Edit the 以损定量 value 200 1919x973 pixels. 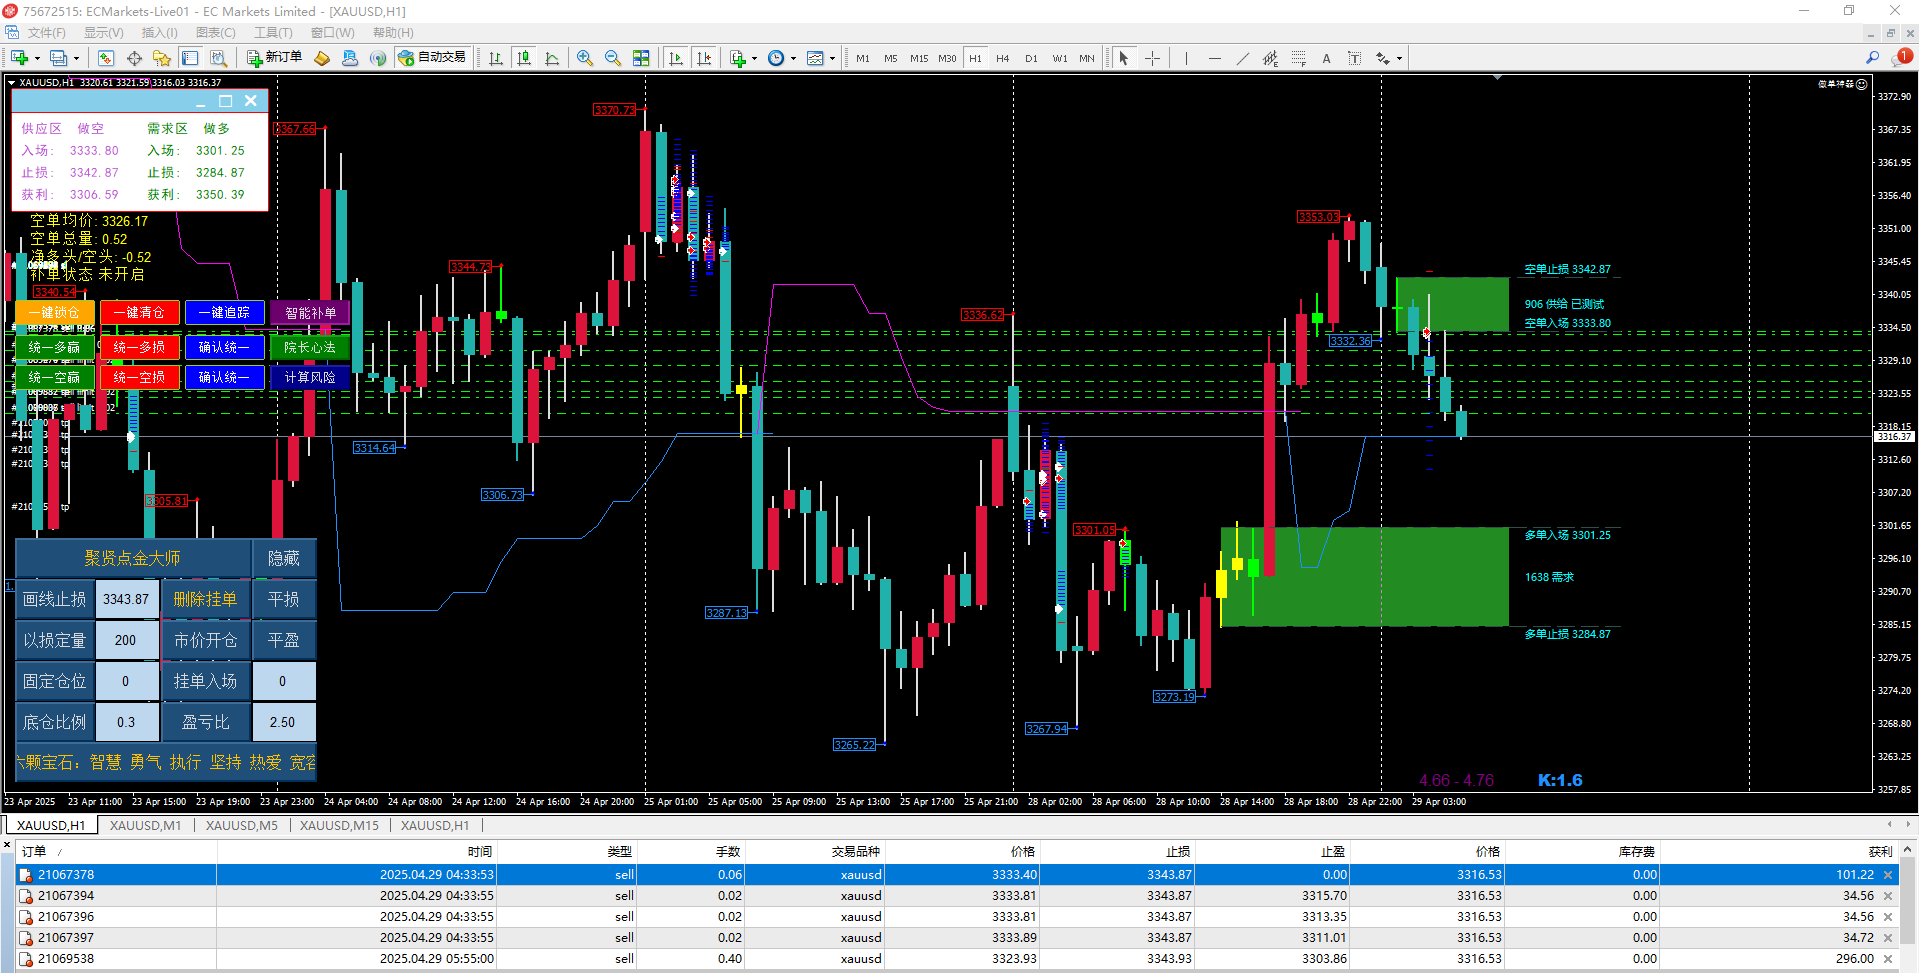point(126,640)
